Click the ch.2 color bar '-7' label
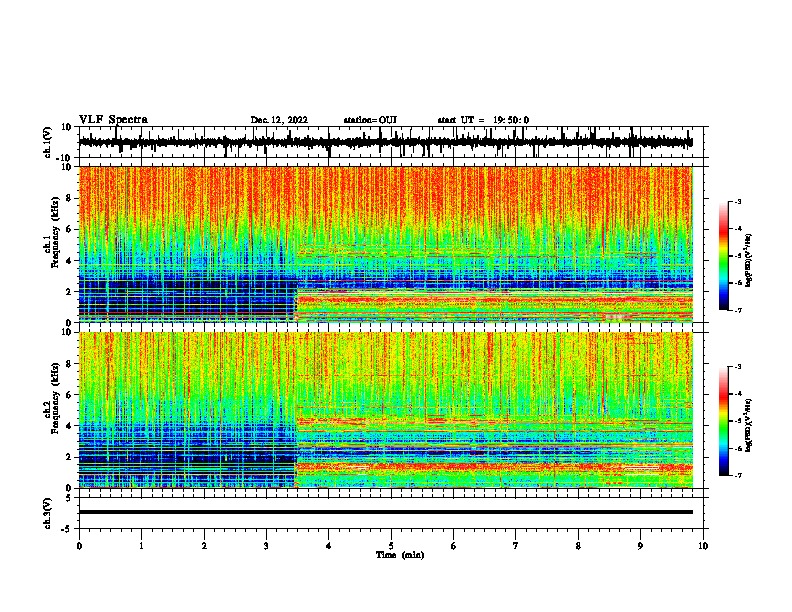792x612 pixels. click(737, 475)
